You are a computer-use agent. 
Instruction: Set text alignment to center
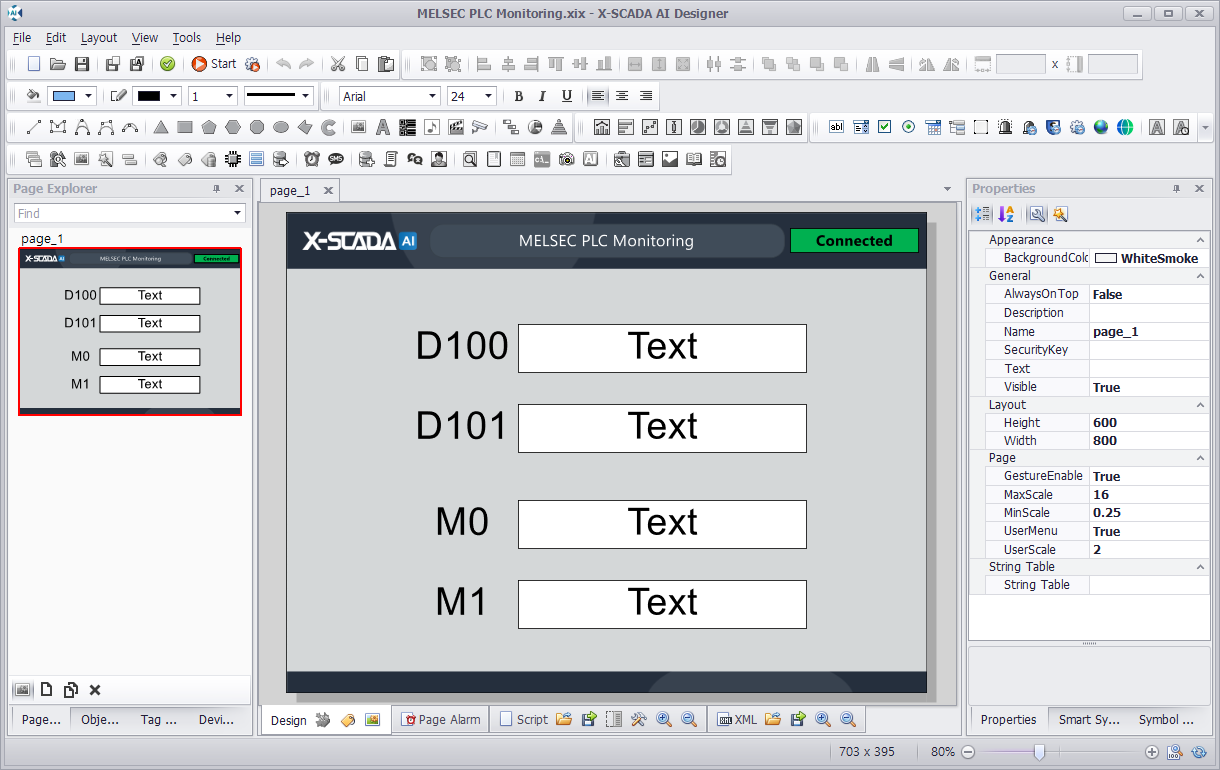pyautogui.click(x=622, y=96)
